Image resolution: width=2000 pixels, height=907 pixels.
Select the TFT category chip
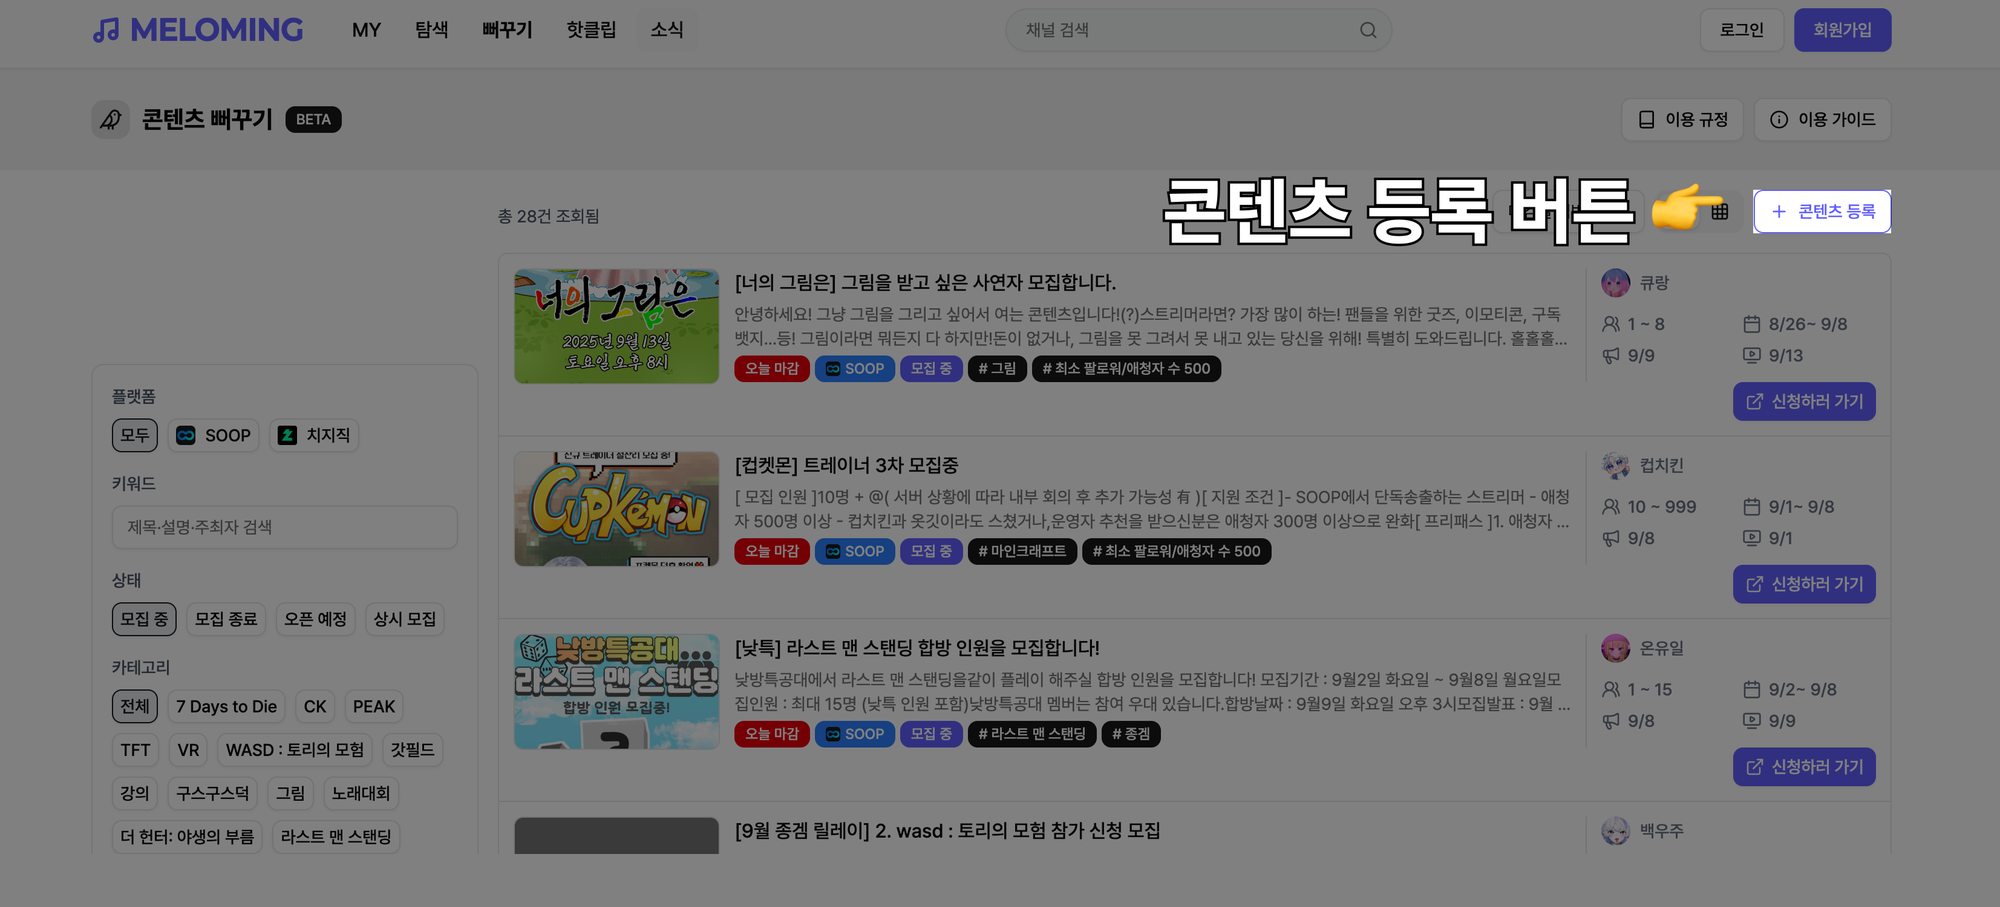click(x=136, y=750)
